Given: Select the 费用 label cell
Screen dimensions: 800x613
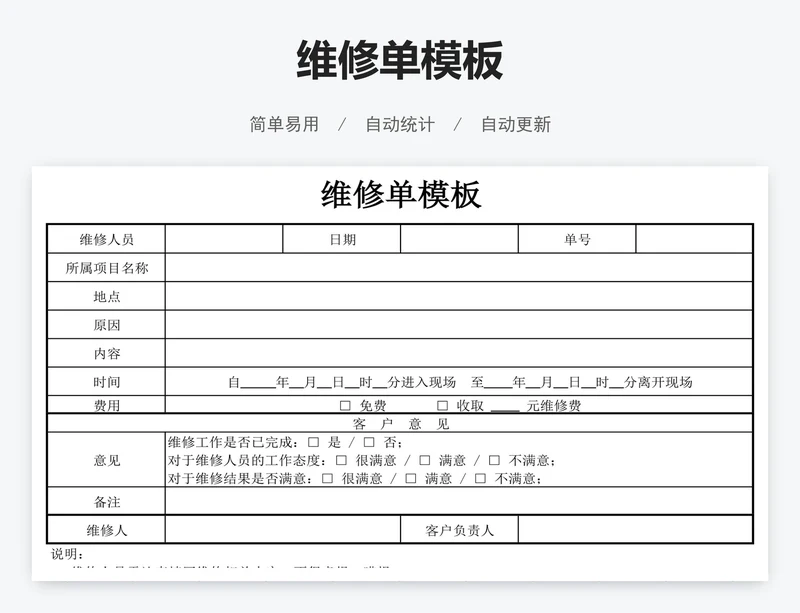Looking at the screenshot, I should click(x=107, y=405).
